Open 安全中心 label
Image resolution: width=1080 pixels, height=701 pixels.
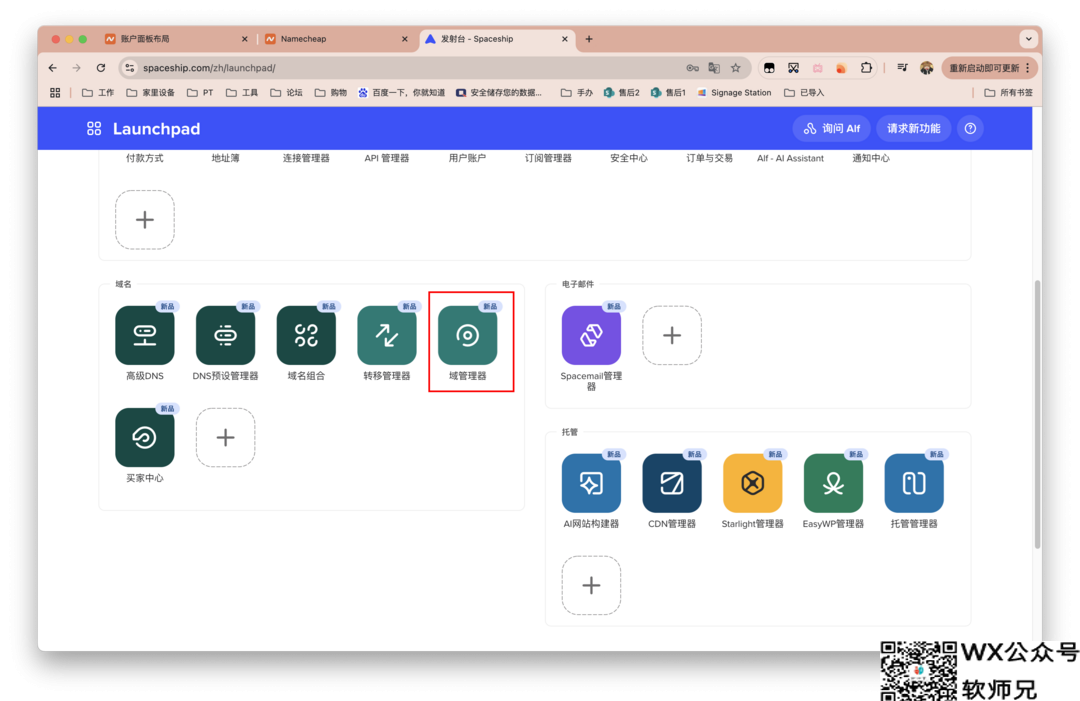tap(629, 158)
